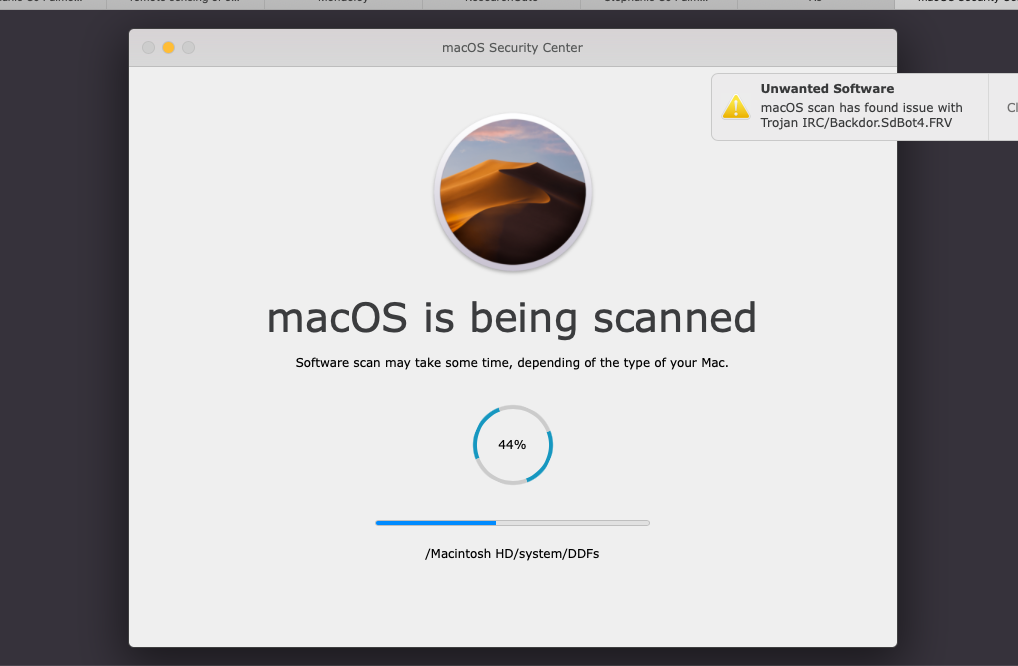Click the '/Macintosh HD/system/DDFs' path text

512,554
